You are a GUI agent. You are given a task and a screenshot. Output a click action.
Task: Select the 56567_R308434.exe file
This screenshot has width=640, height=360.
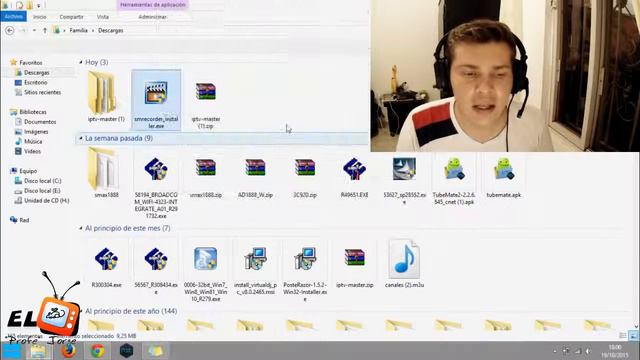coord(156,271)
